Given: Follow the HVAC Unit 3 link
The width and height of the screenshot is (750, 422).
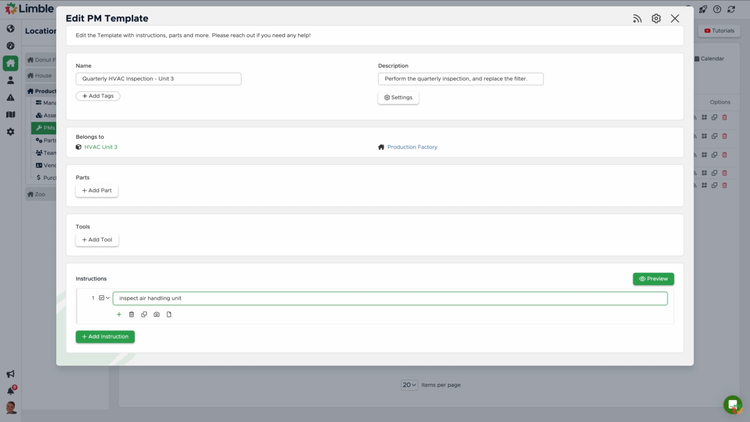Looking at the screenshot, I should [x=100, y=147].
